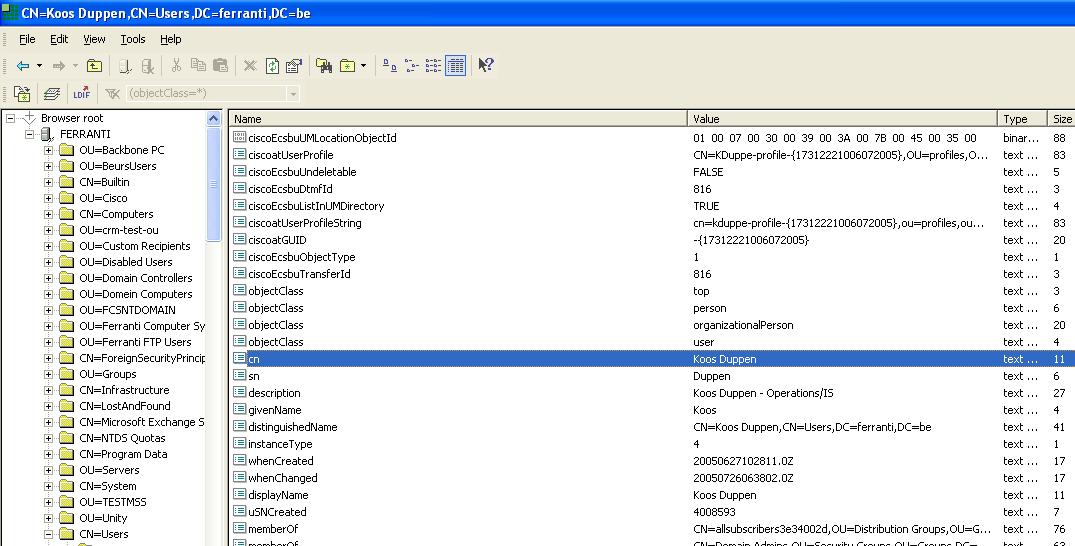The width and height of the screenshot is (1075, 546).
Task: Expand the OU=Cisco tree node
Action: pos(49,198)
